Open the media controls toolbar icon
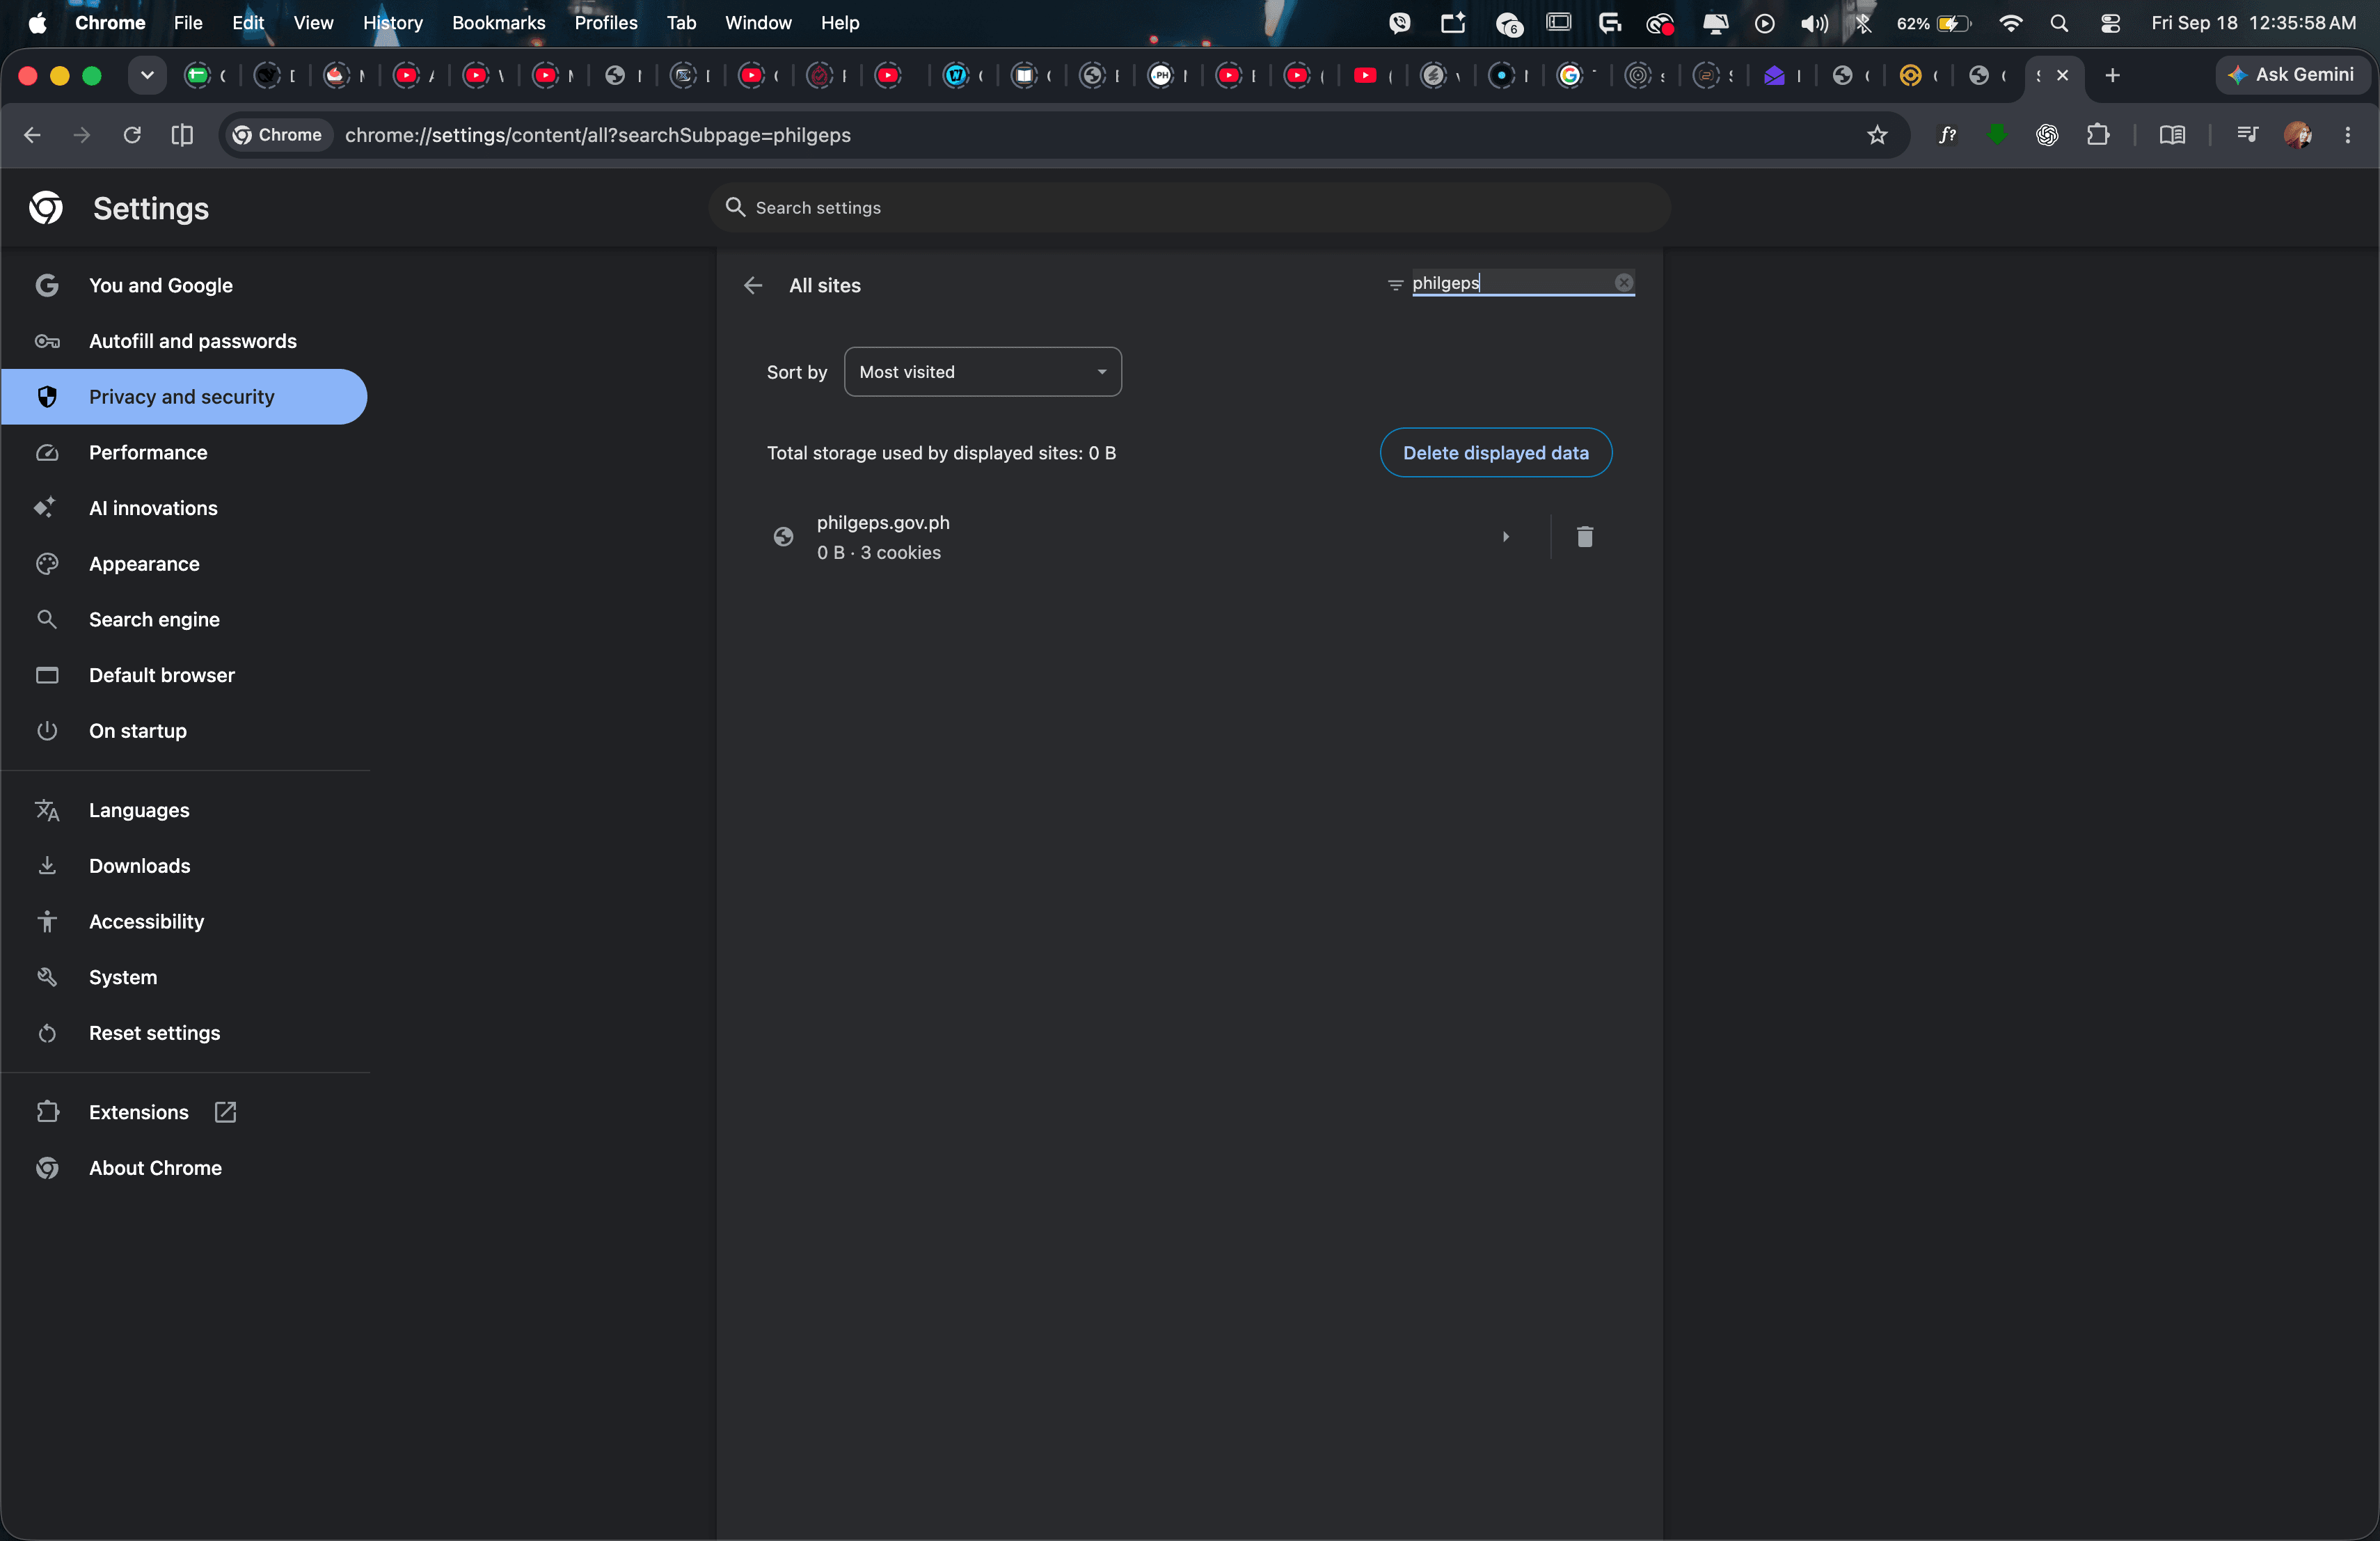This screenshot has height=1541, width=2380. click(2247, 135)
